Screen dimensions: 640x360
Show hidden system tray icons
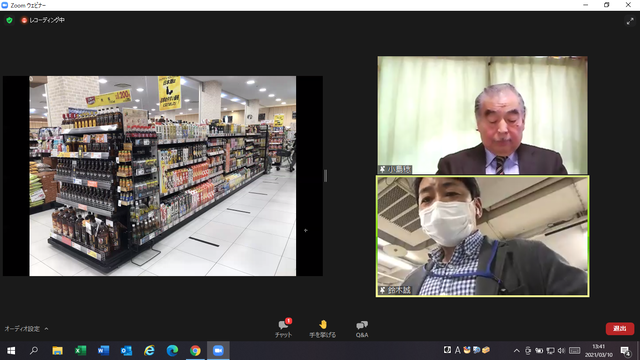tap(516, 351)
